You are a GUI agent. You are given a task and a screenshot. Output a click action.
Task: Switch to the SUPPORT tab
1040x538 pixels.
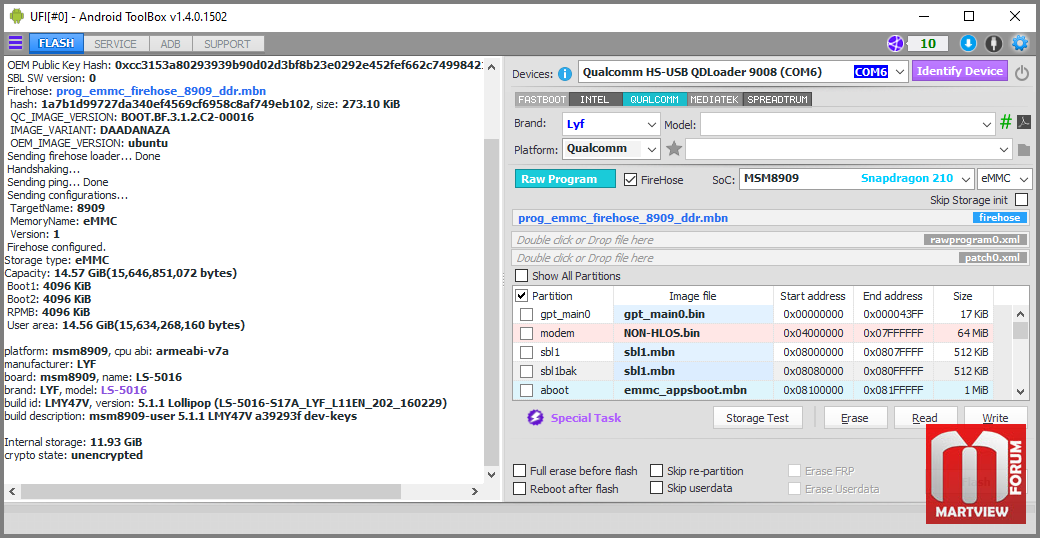click(x=228, y=44)
